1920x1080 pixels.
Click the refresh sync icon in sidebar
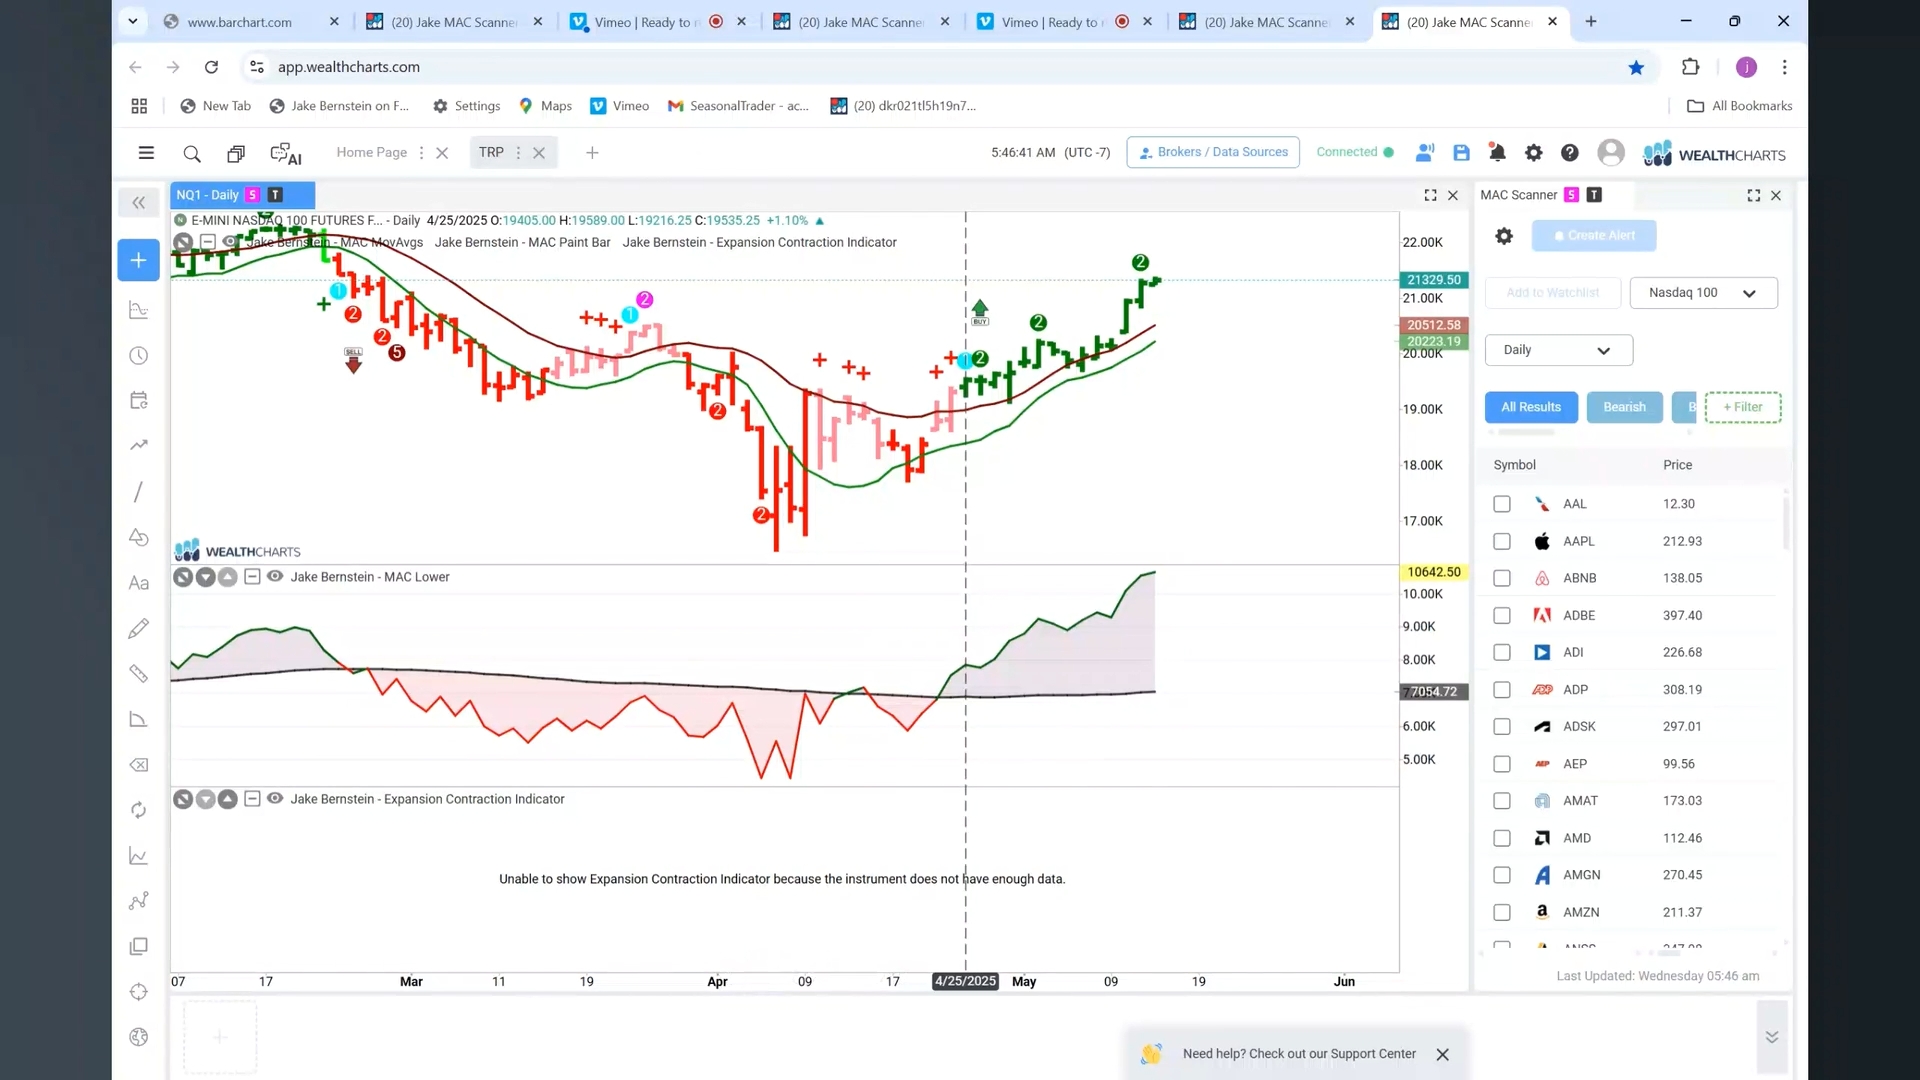click(x=139, y=810)
